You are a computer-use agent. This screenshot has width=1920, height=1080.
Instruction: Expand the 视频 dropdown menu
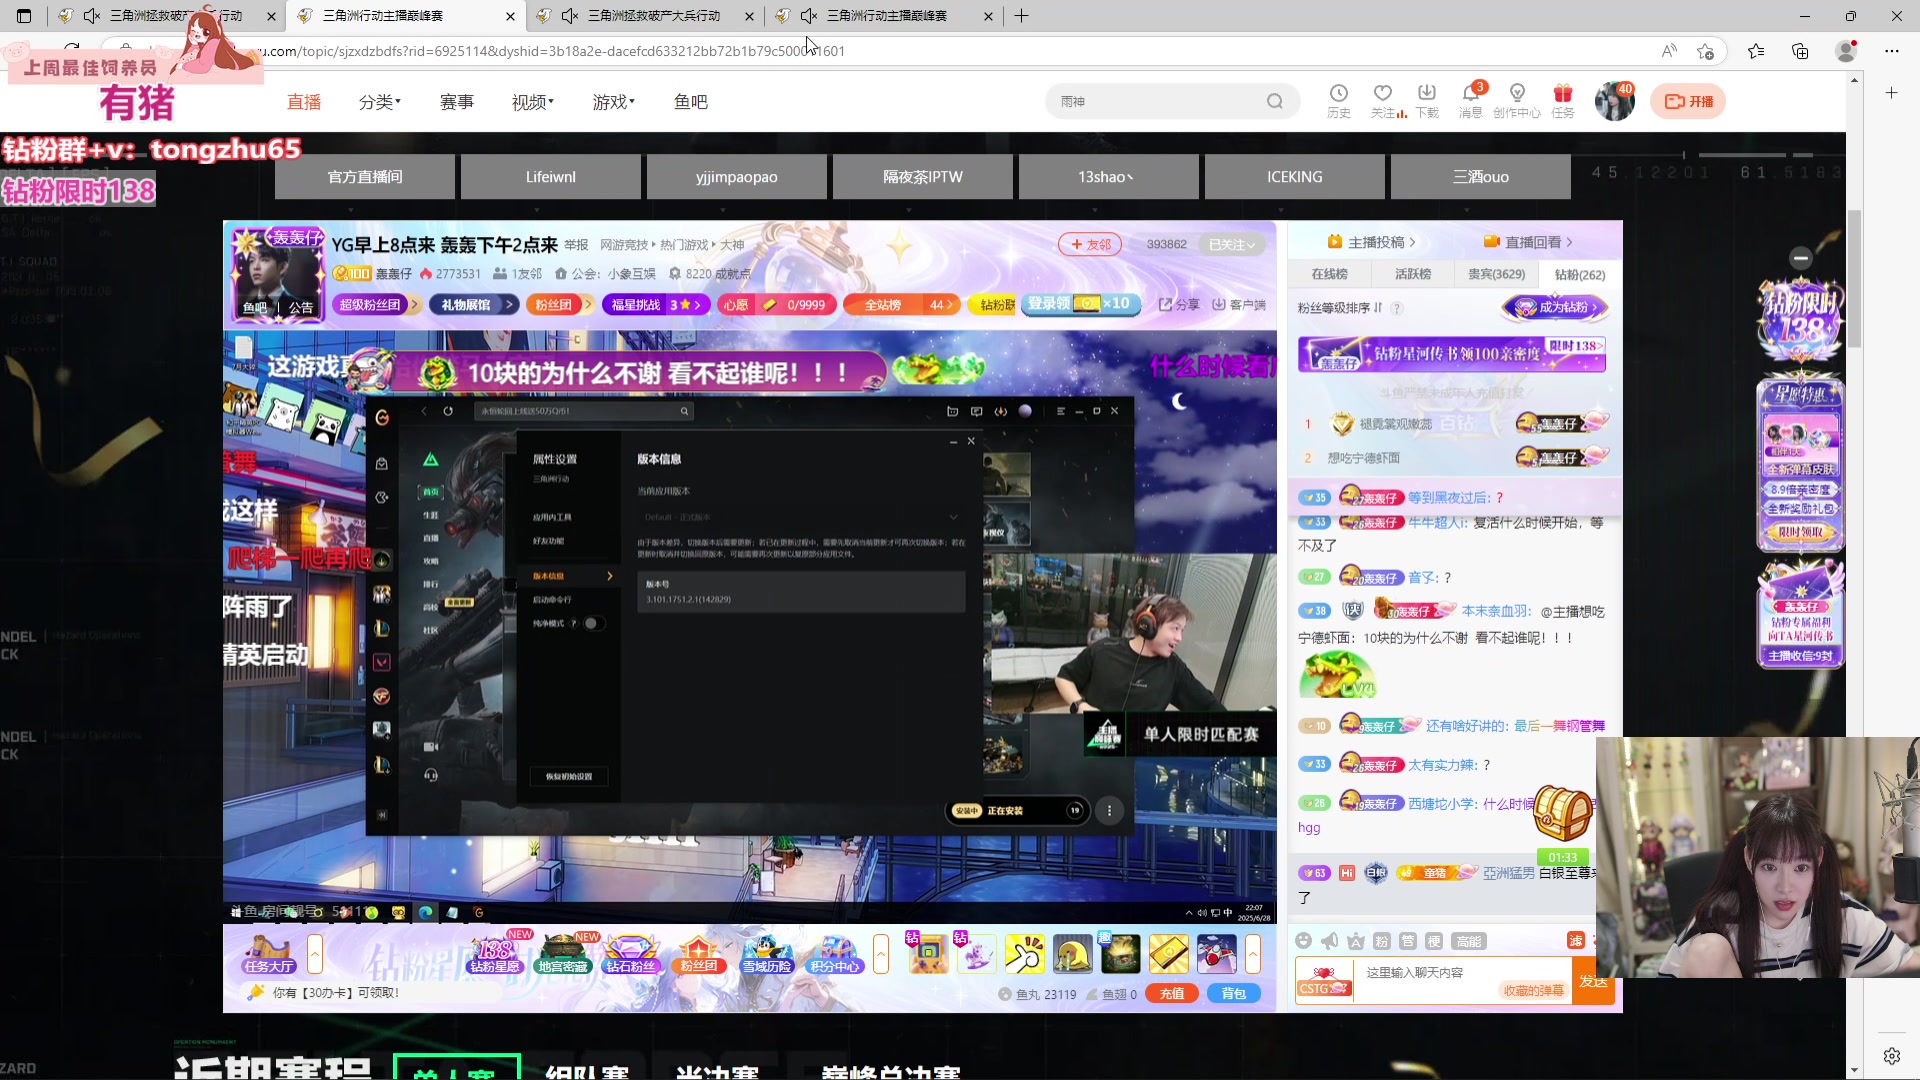pos(532,102)
